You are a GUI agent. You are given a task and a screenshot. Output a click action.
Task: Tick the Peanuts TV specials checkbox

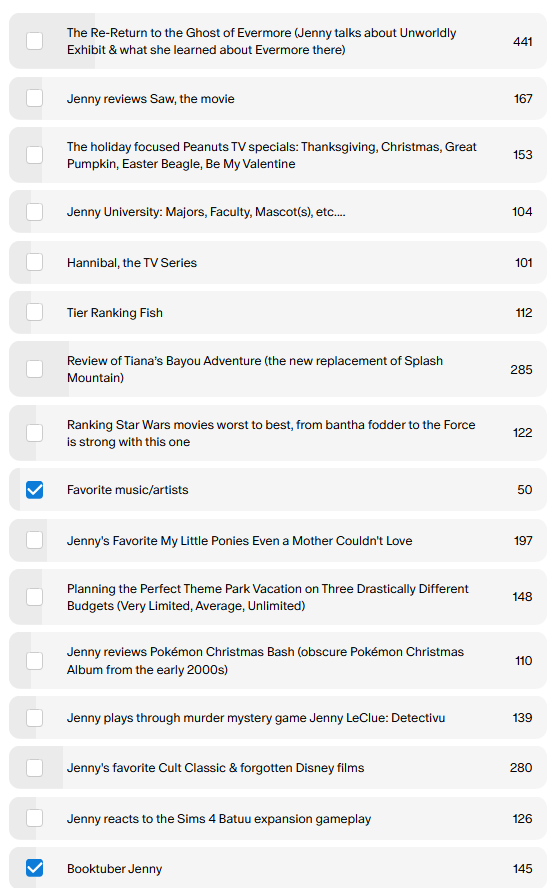(35, 155)
